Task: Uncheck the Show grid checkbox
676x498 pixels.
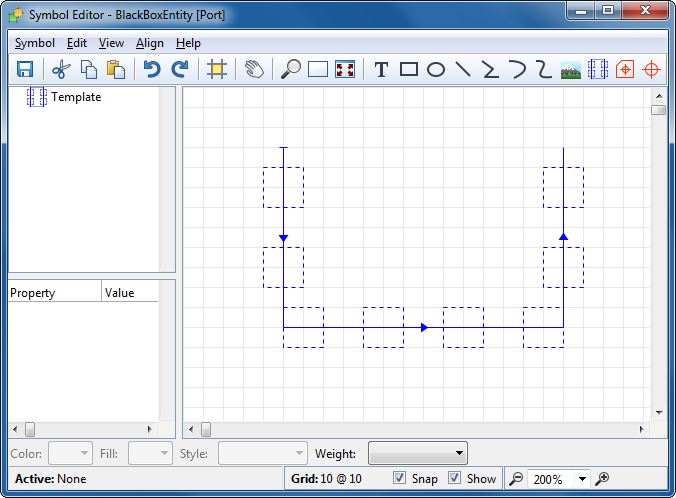Action: pos(455,479)
